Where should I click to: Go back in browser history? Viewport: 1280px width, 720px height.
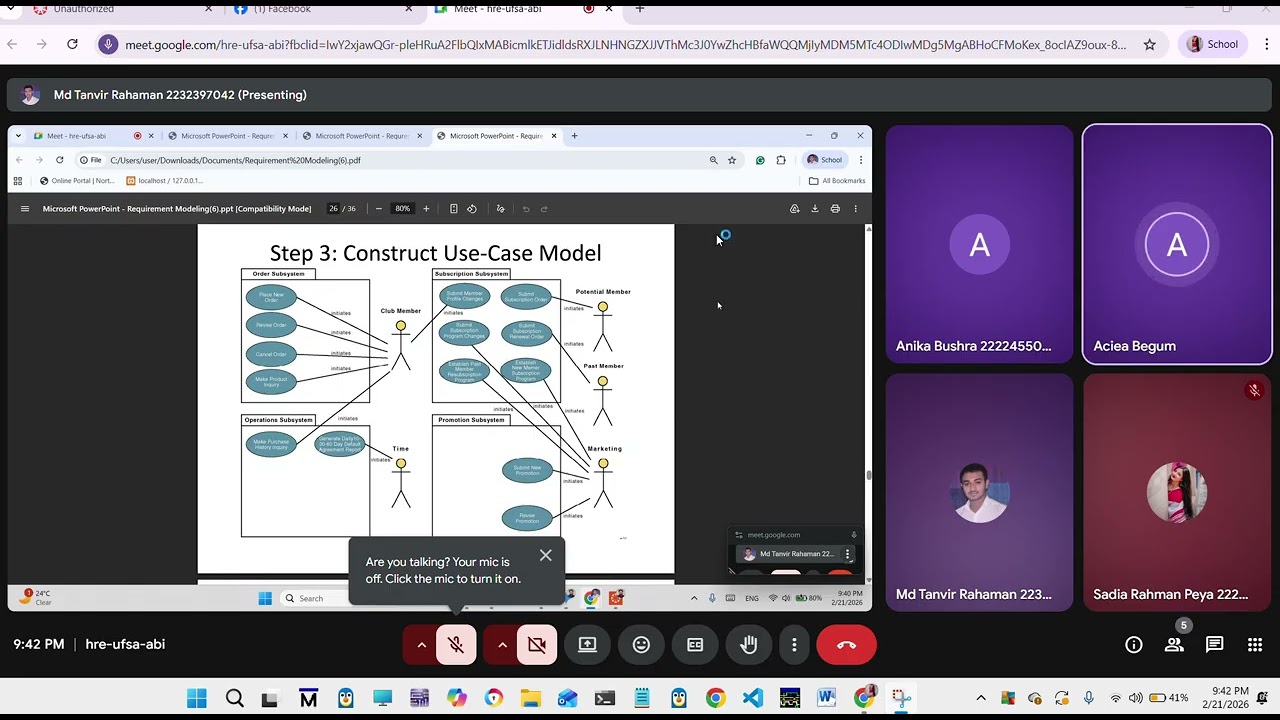[x=12, y=44]
